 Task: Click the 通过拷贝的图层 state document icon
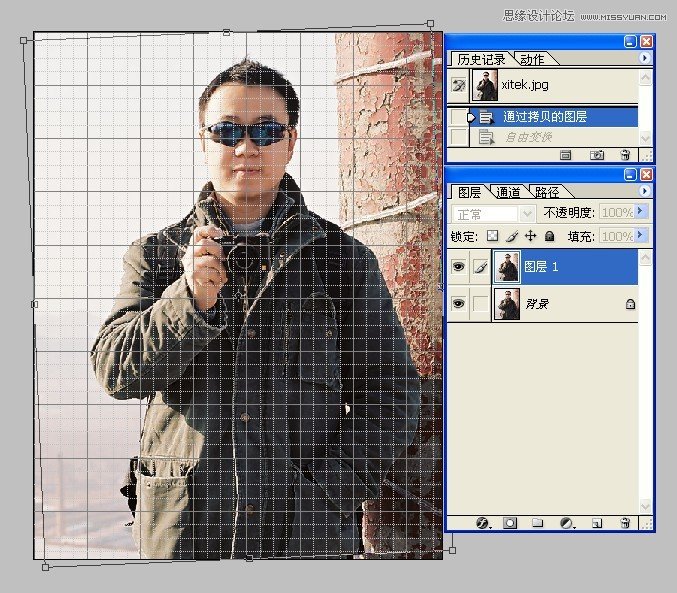(x=487, y=117)
